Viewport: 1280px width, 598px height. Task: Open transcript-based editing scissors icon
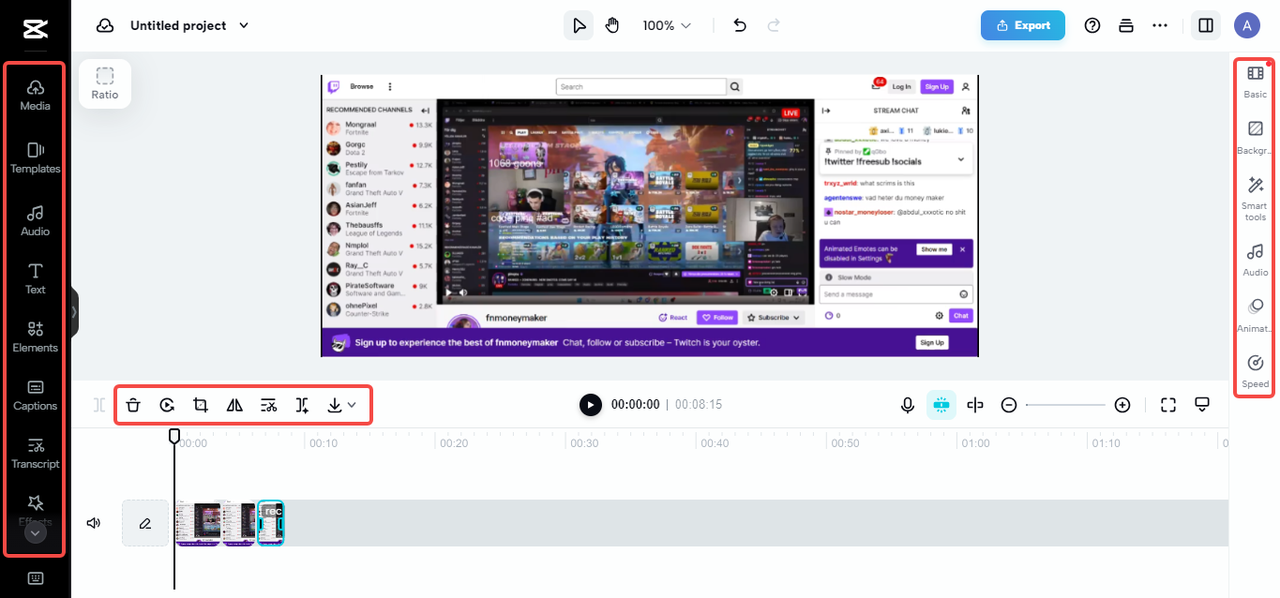268,405
